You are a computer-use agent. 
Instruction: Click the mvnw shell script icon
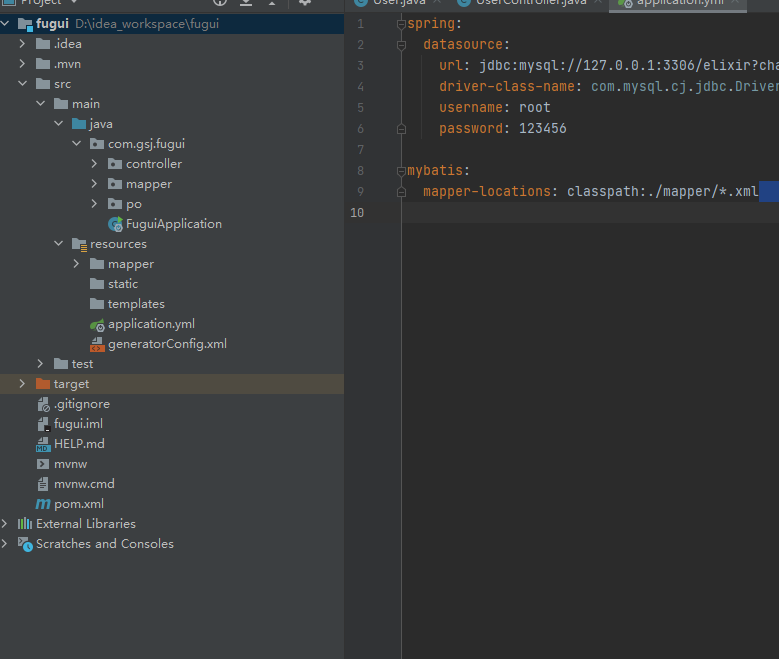(x=43, y=464)
